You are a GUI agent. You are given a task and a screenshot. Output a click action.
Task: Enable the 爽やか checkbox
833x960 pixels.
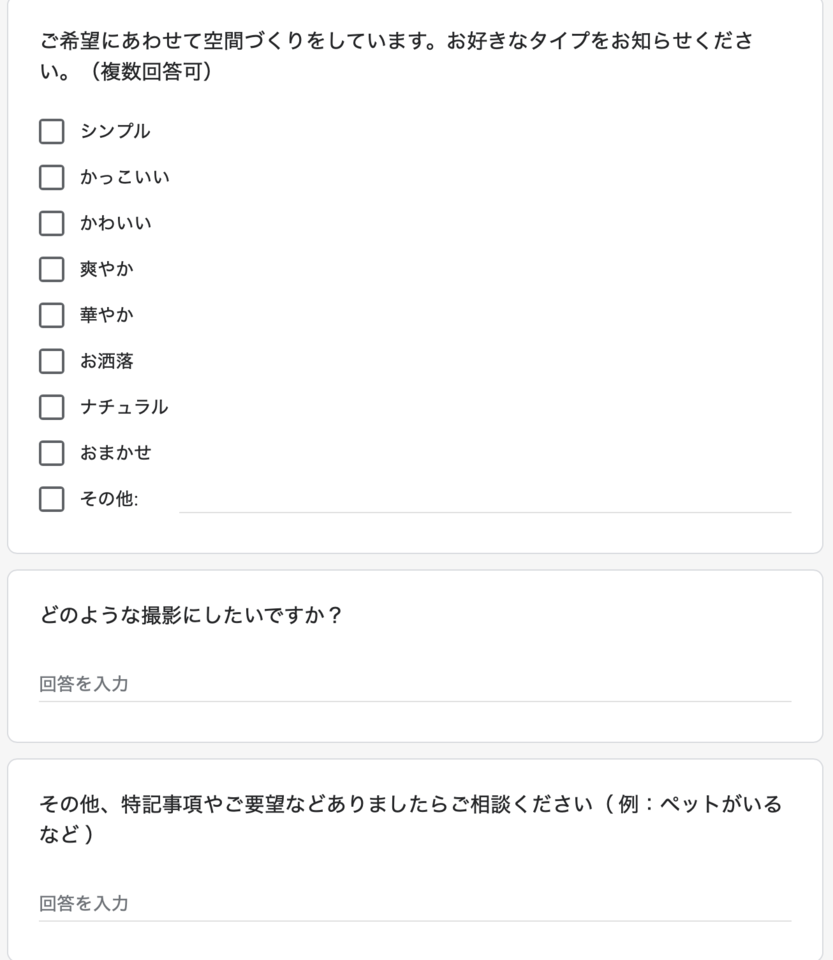[x=51, y=269]
